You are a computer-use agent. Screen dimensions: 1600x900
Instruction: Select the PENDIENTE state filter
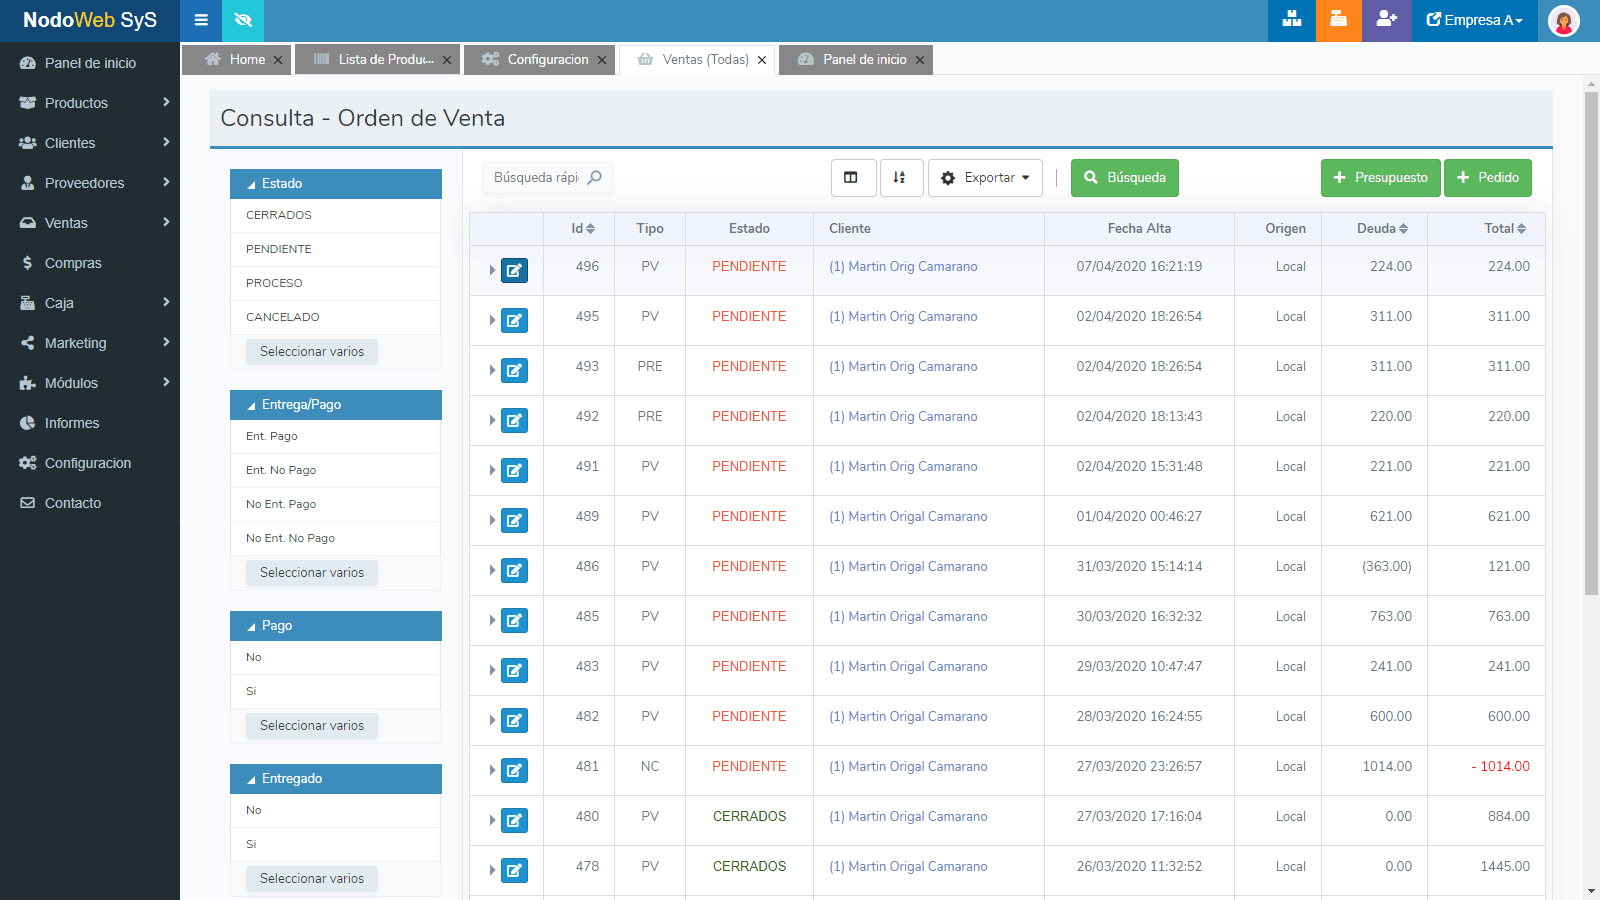click(279, 249)
